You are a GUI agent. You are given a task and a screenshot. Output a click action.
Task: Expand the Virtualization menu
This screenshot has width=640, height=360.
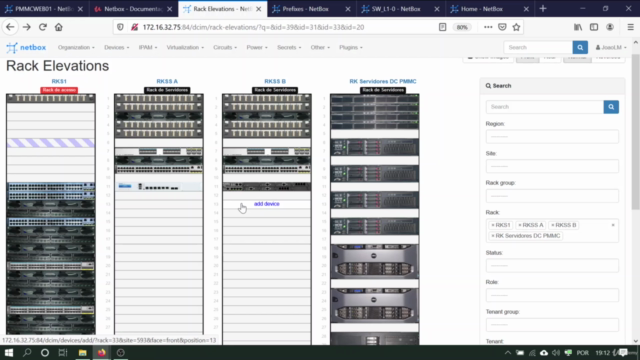coord(185,47)
